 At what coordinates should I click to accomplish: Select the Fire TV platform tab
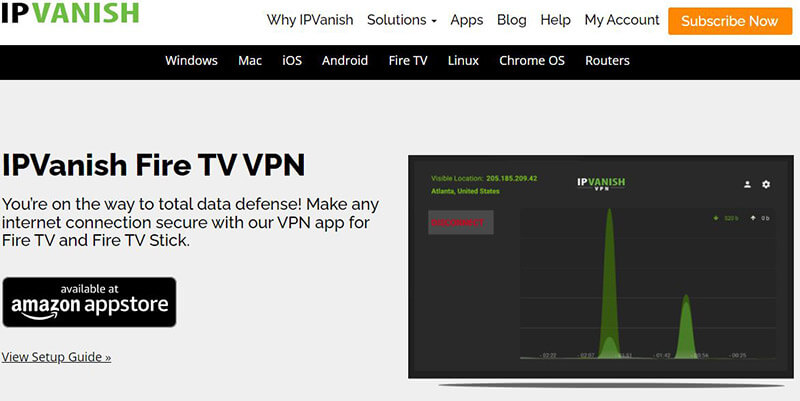(x=408, y=61)
